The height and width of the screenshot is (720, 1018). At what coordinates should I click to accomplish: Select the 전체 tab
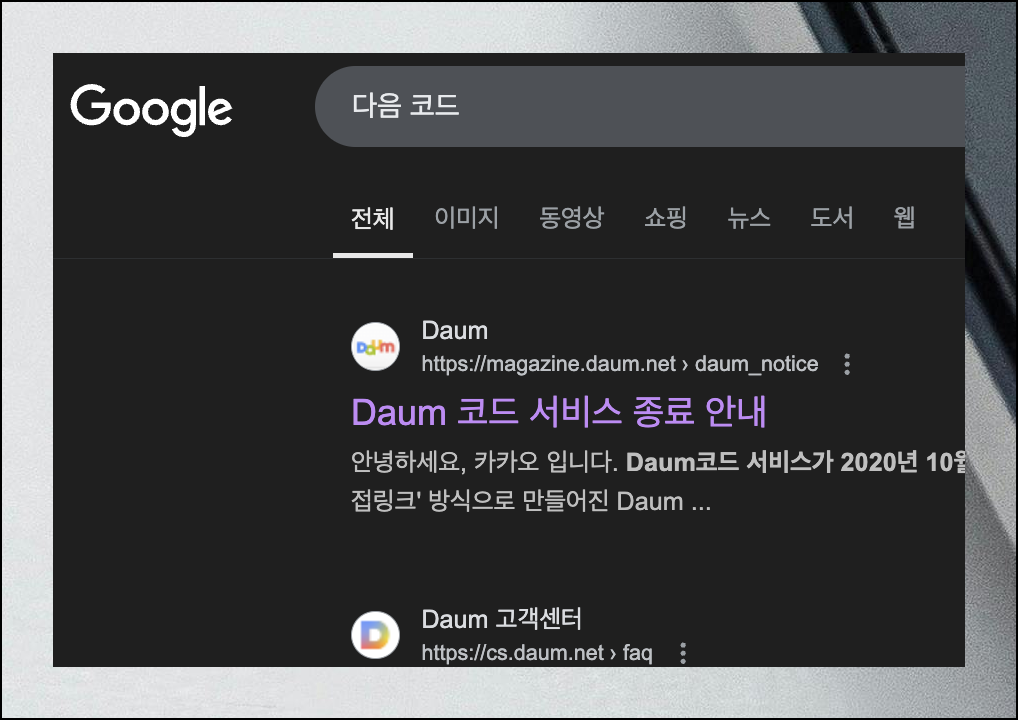(373, 218)
